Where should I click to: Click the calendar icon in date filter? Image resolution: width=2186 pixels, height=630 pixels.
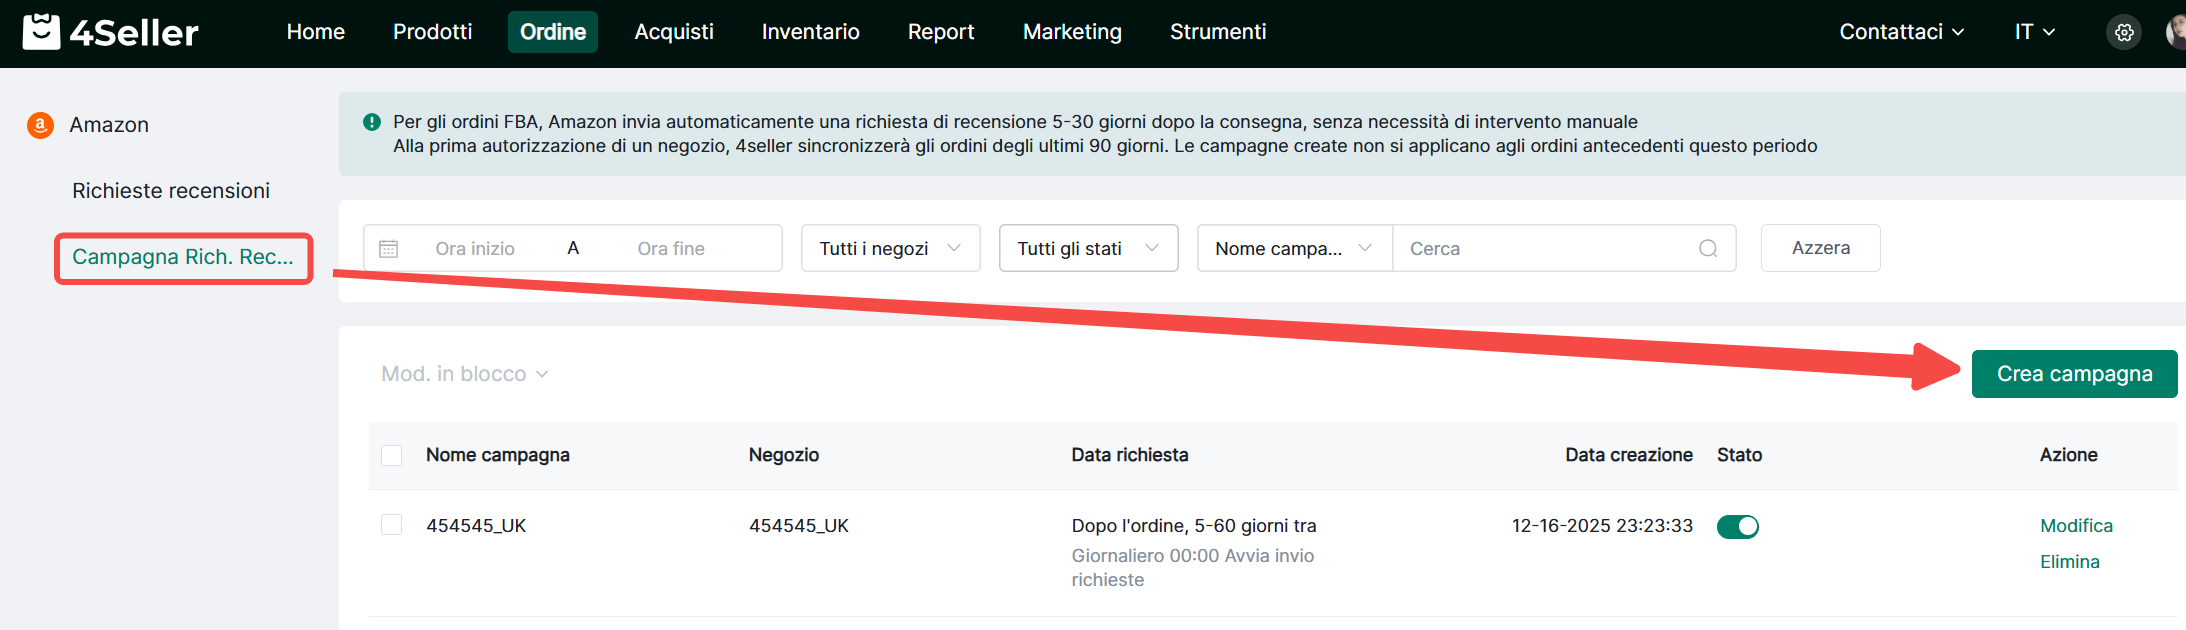[389, 248]
